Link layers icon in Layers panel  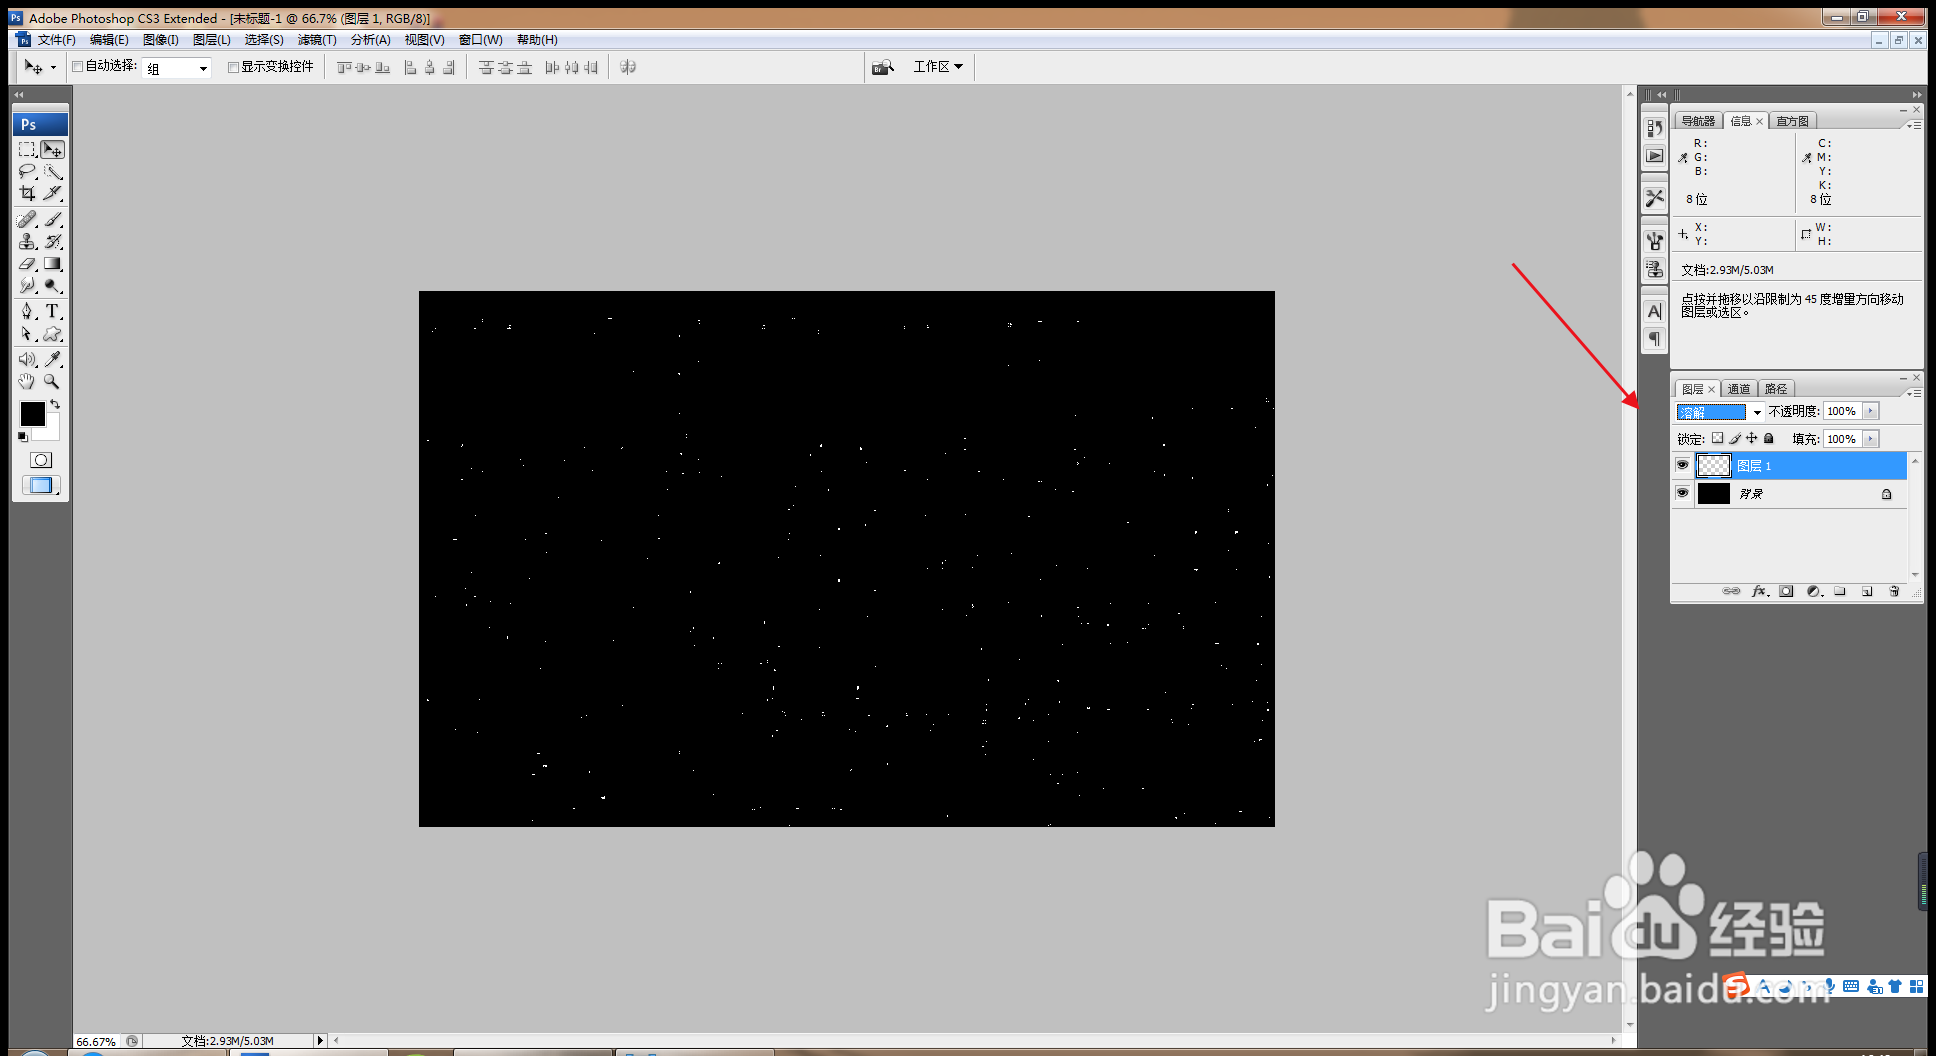click(x=1731, y=592)
